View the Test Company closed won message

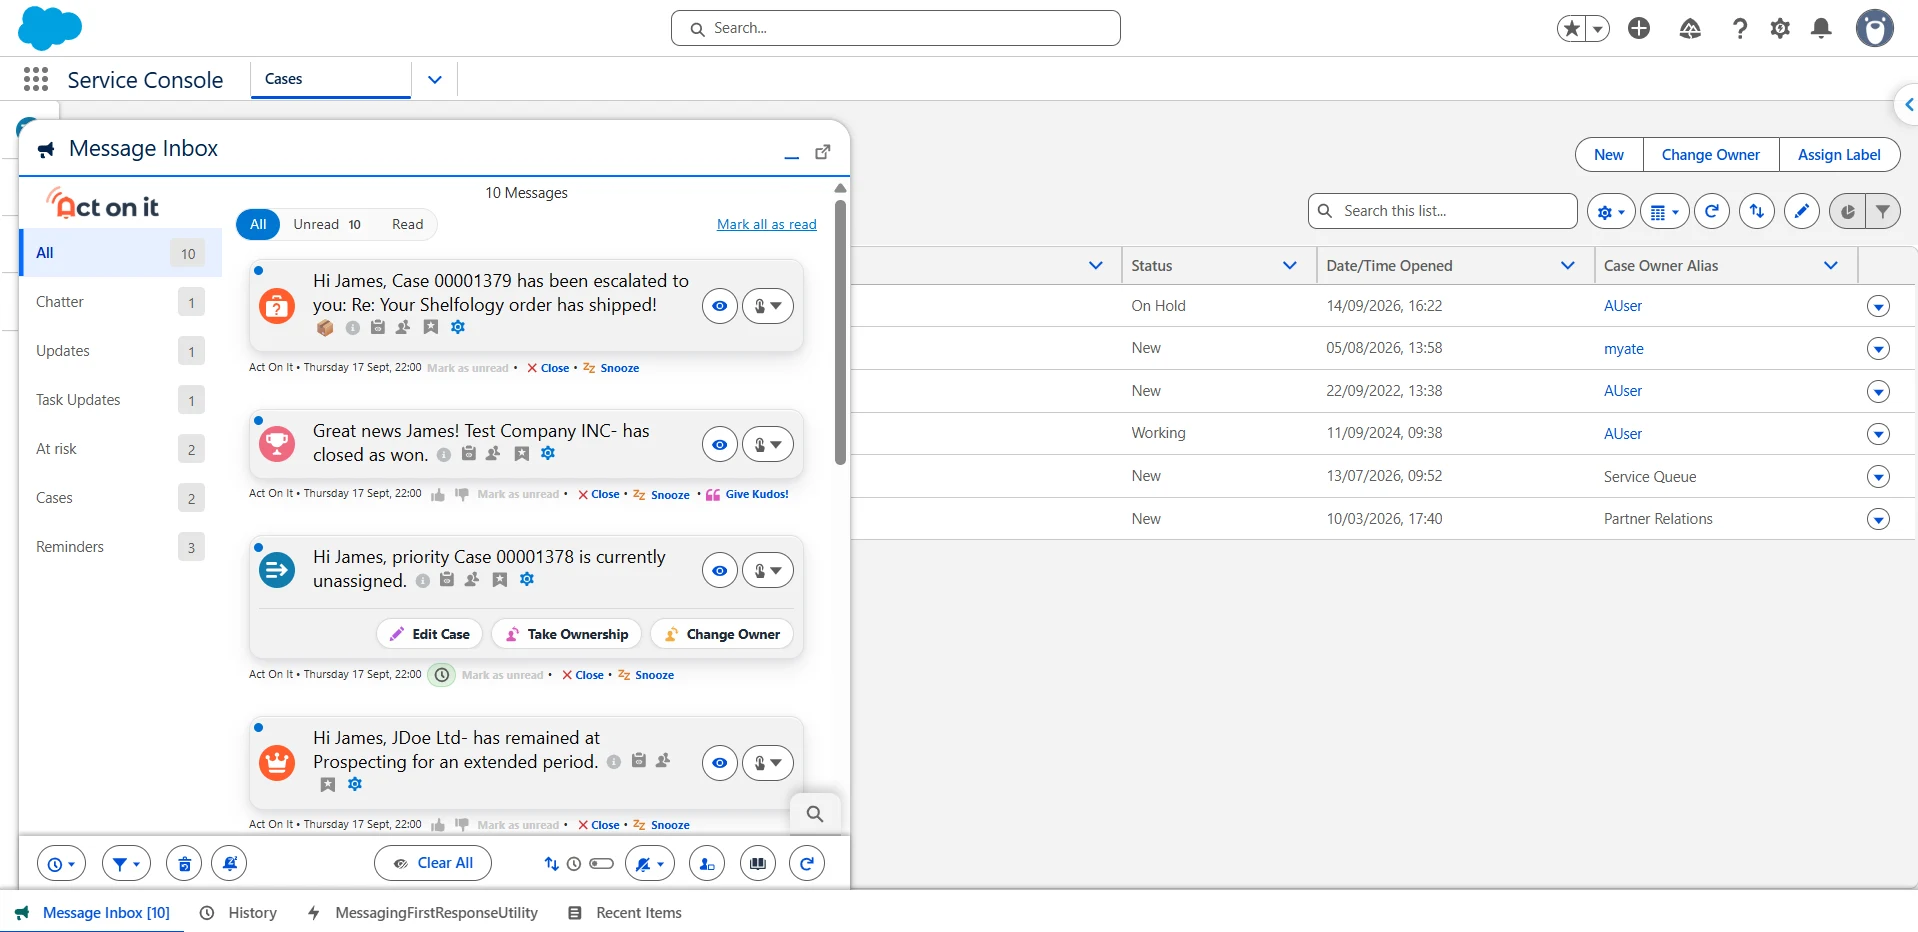point(720,444)
